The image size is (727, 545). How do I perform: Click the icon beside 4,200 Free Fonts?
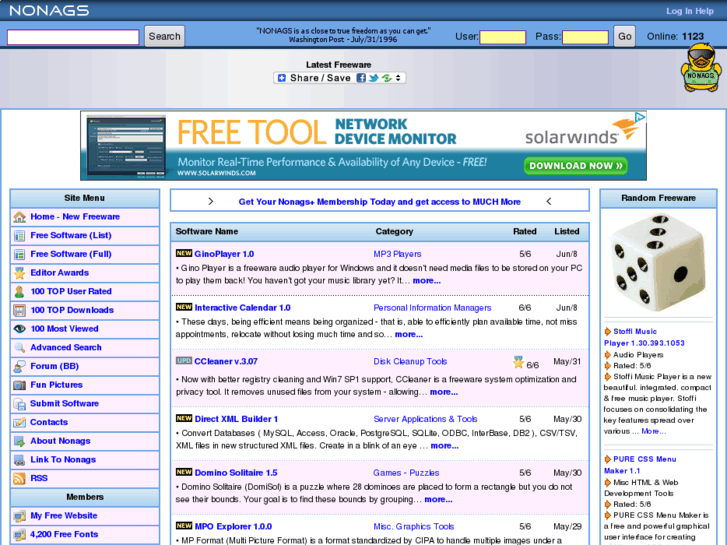click(19, 534)
